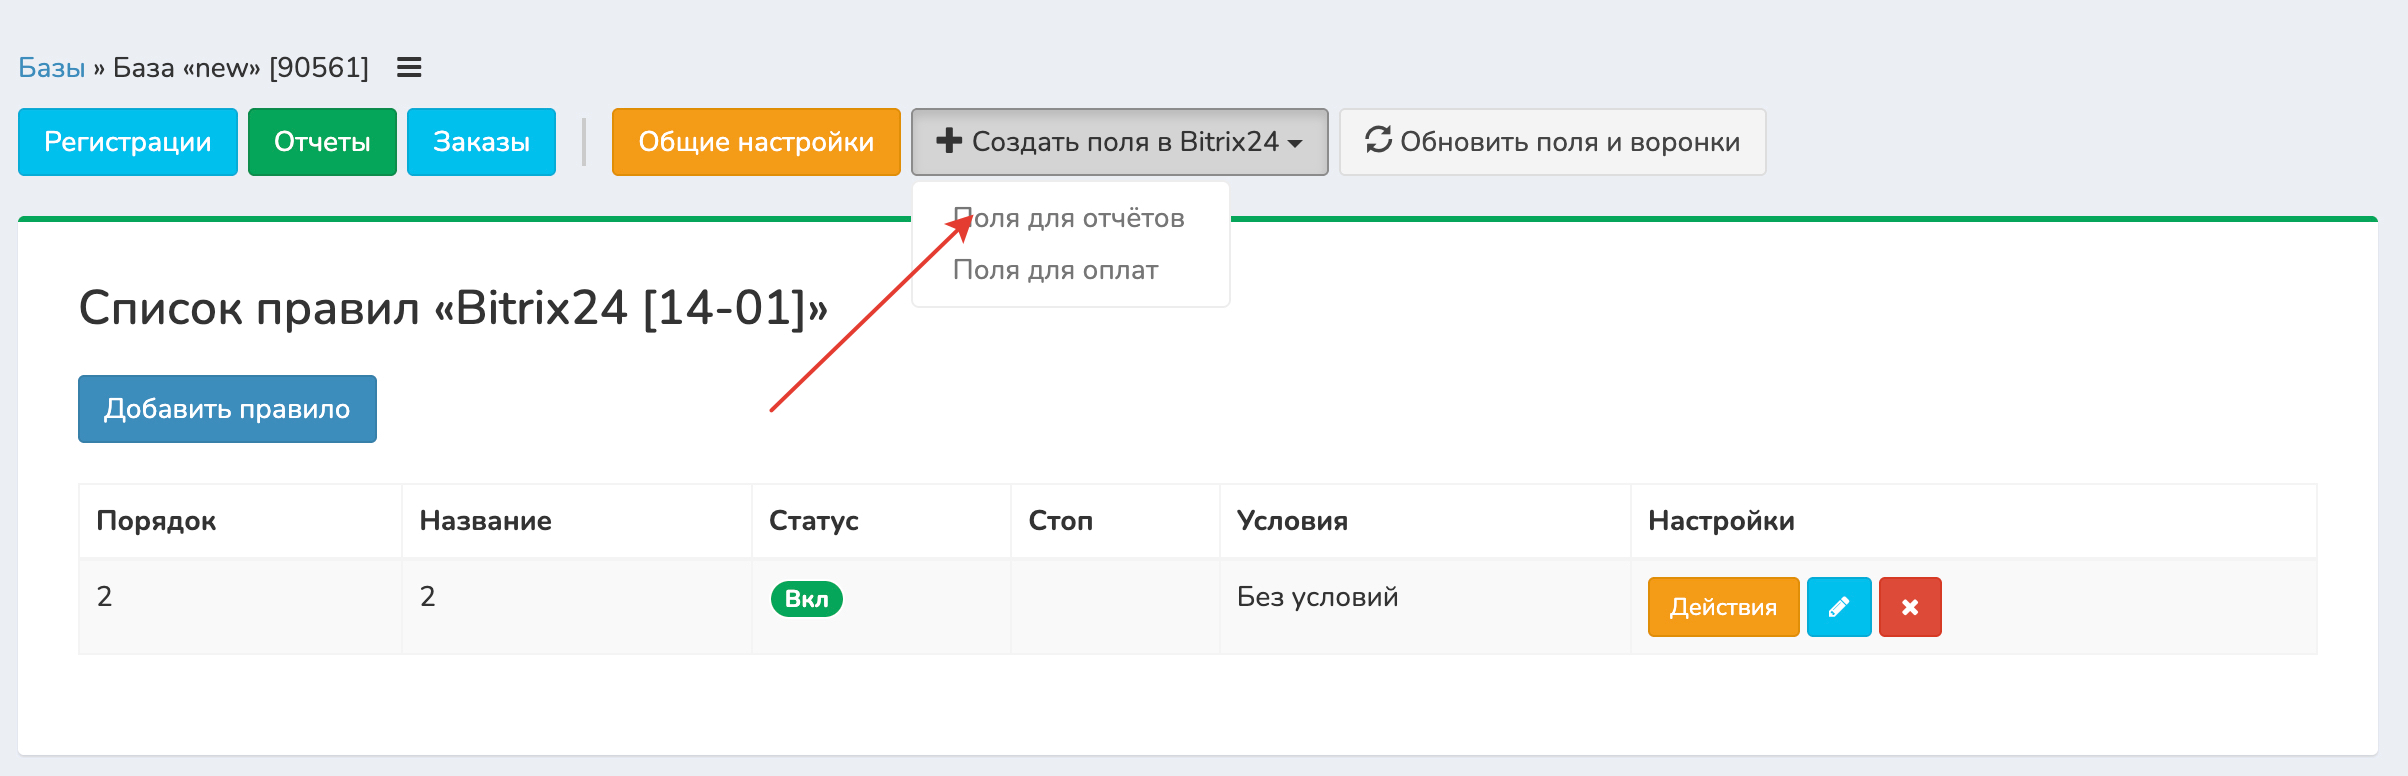Open the orange Действия dropdown for rule 2

[1722, 607]
